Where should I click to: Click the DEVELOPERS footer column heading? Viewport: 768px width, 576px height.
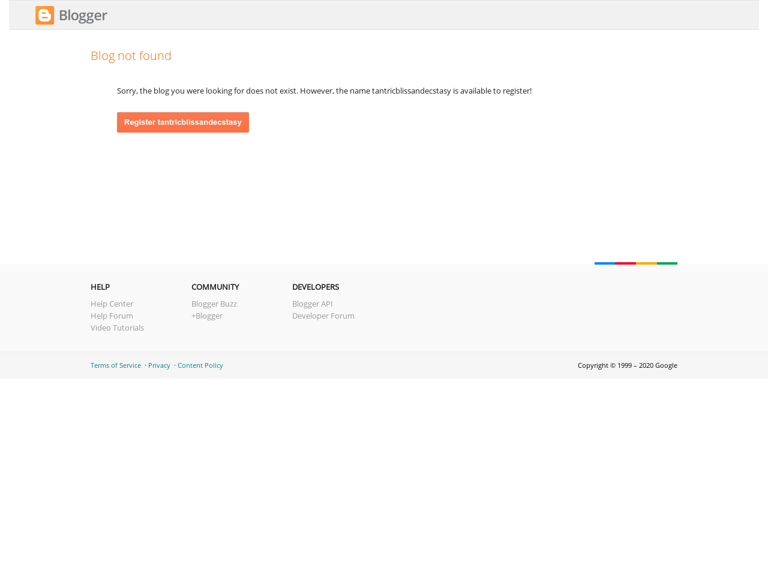pyautogui.click(x=315, y=287)
